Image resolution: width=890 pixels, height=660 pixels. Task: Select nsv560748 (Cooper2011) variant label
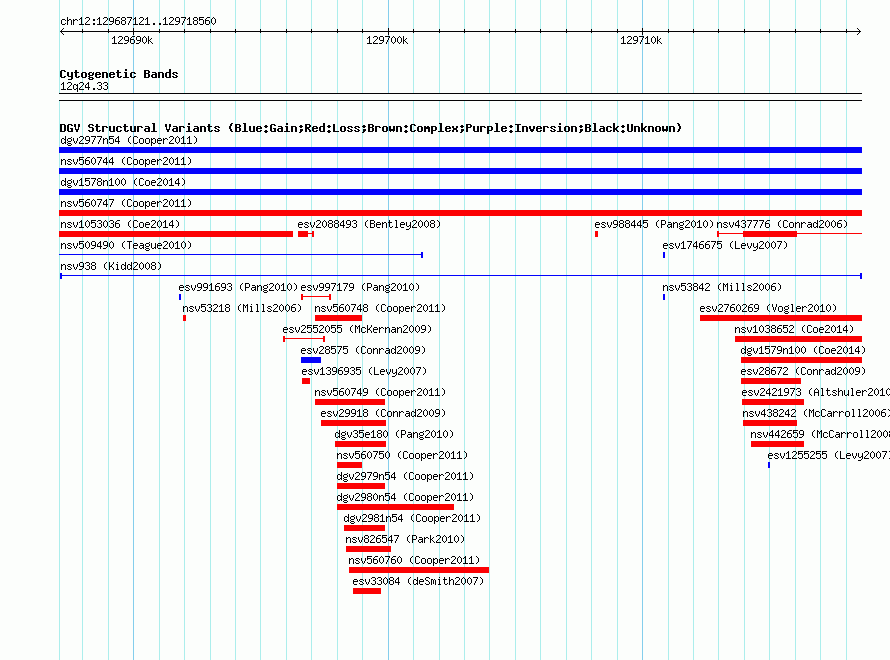click(380, 308)
